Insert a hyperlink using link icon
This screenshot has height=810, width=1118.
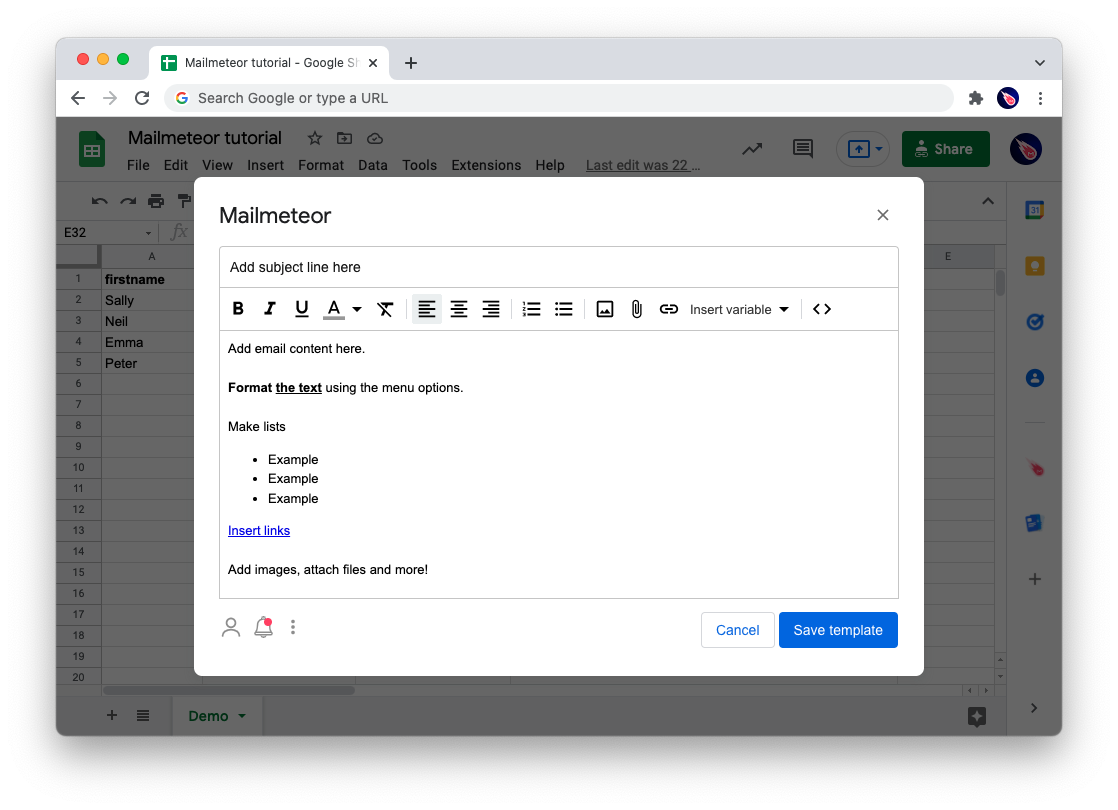(669, 309)
